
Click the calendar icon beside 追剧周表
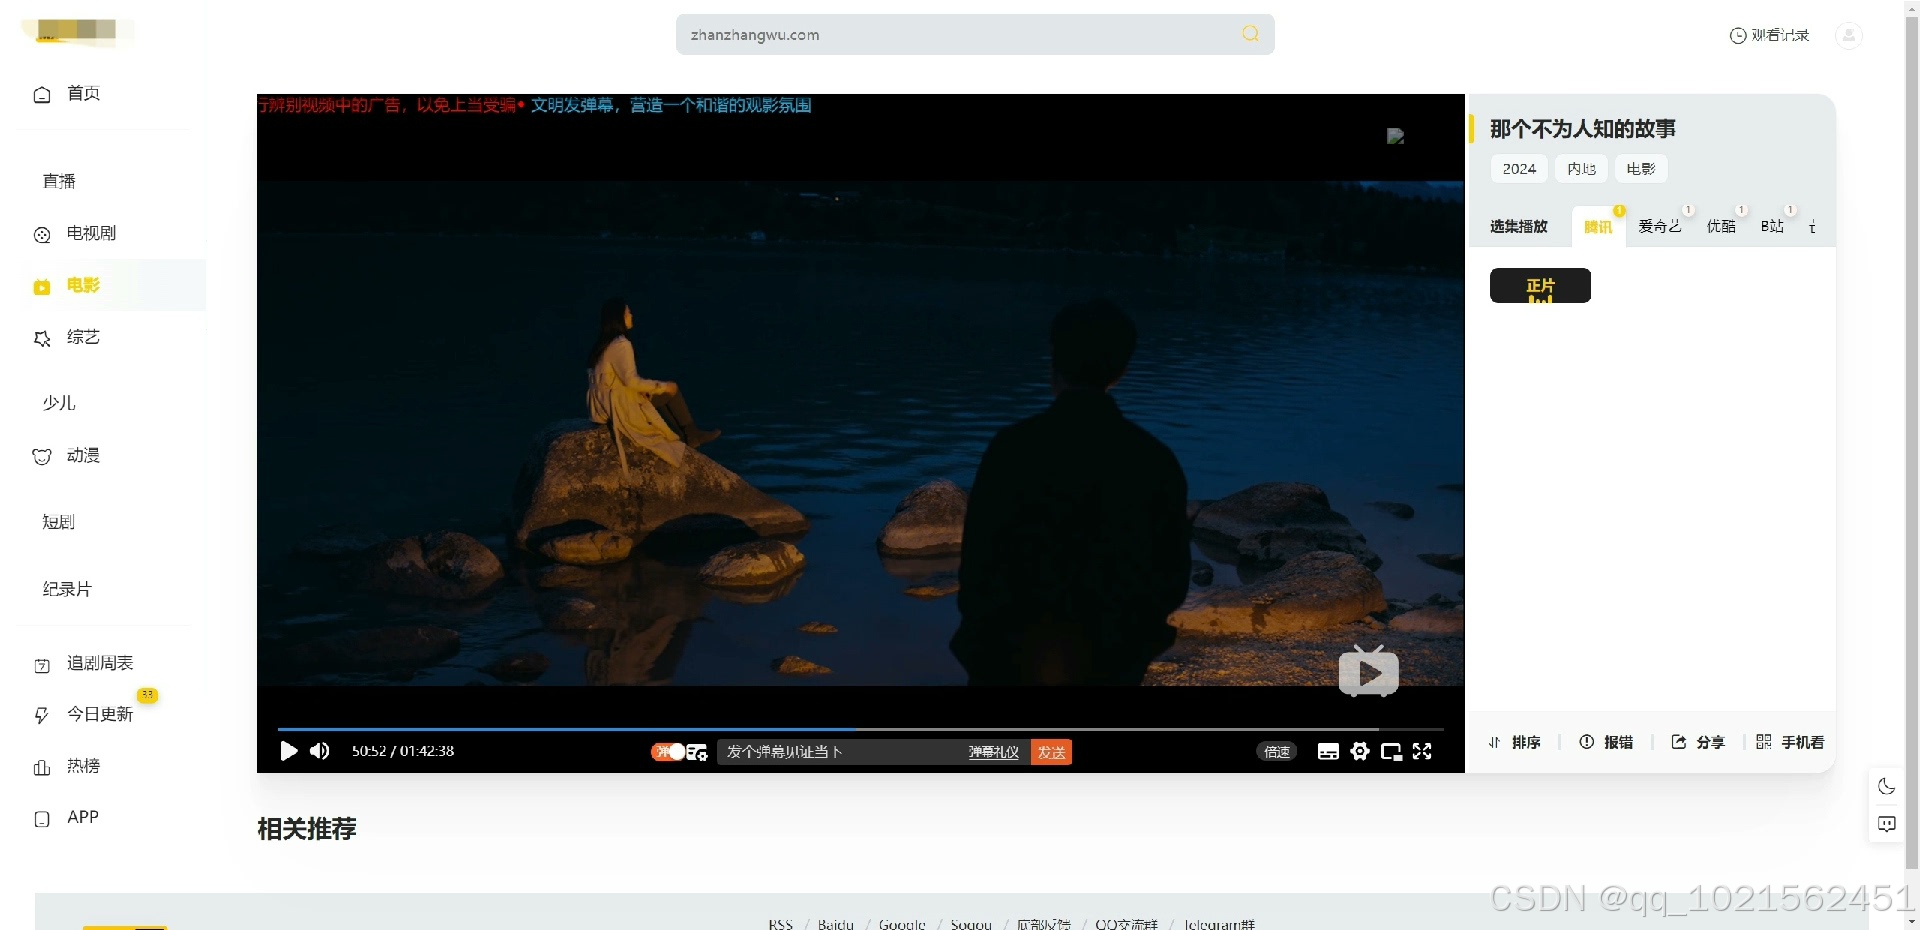(42, 666)
